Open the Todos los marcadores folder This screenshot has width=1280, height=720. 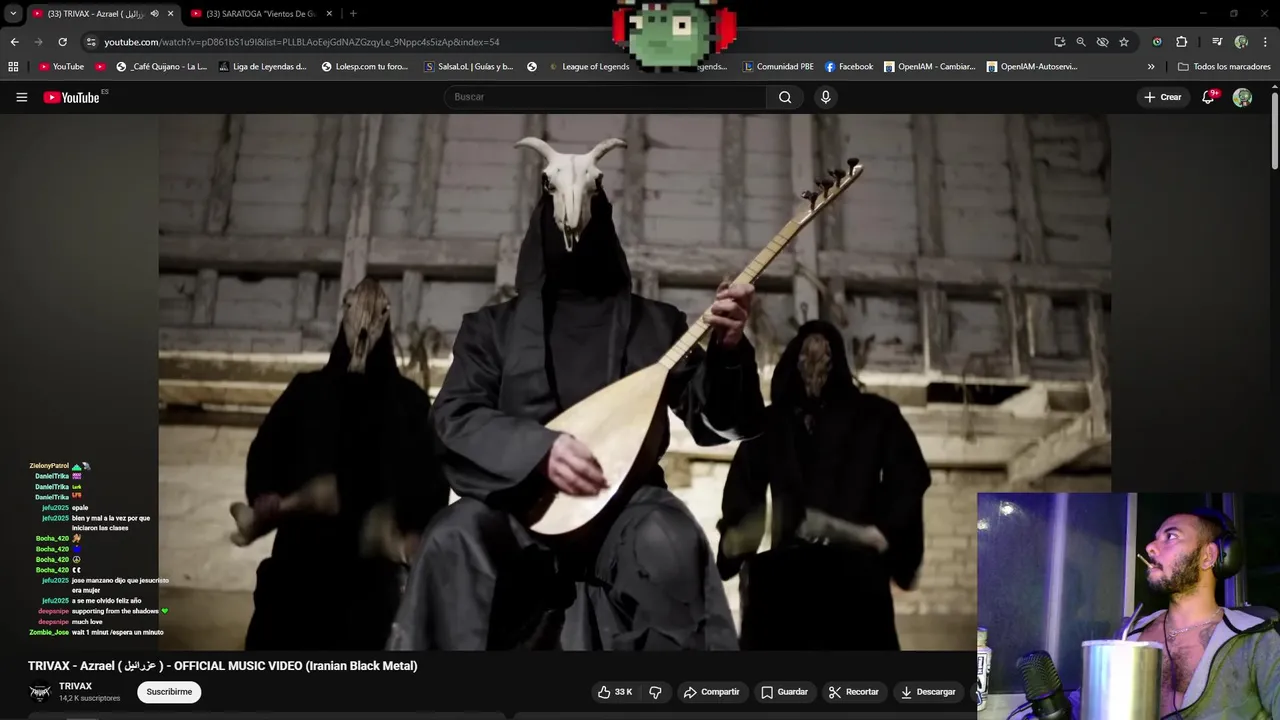(1224, 67)
